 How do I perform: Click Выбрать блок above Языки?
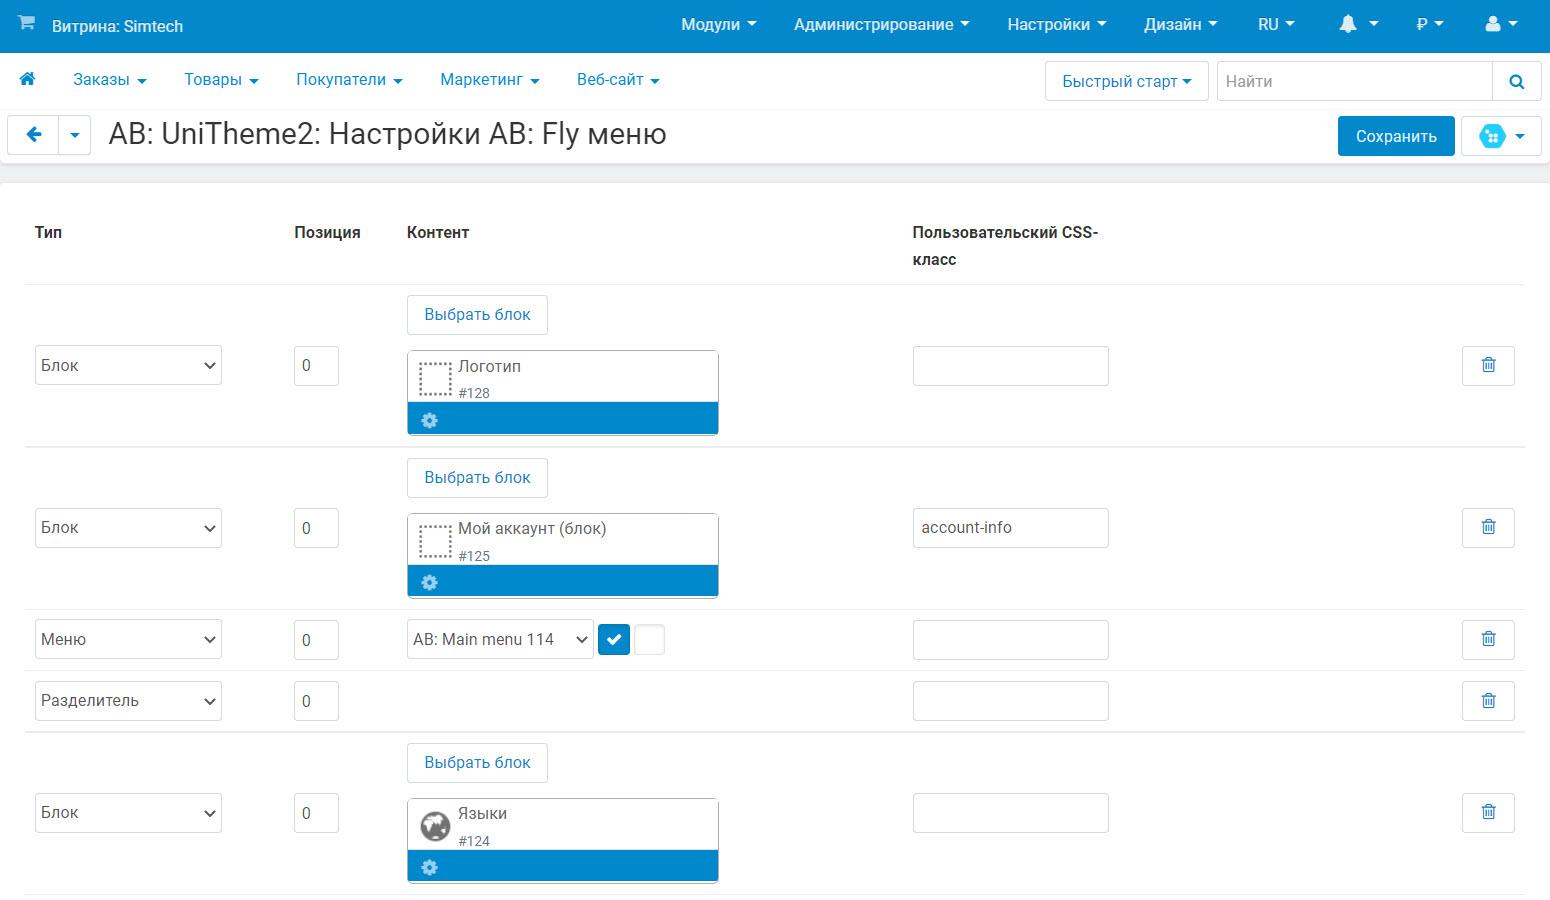tap(477, 762)
